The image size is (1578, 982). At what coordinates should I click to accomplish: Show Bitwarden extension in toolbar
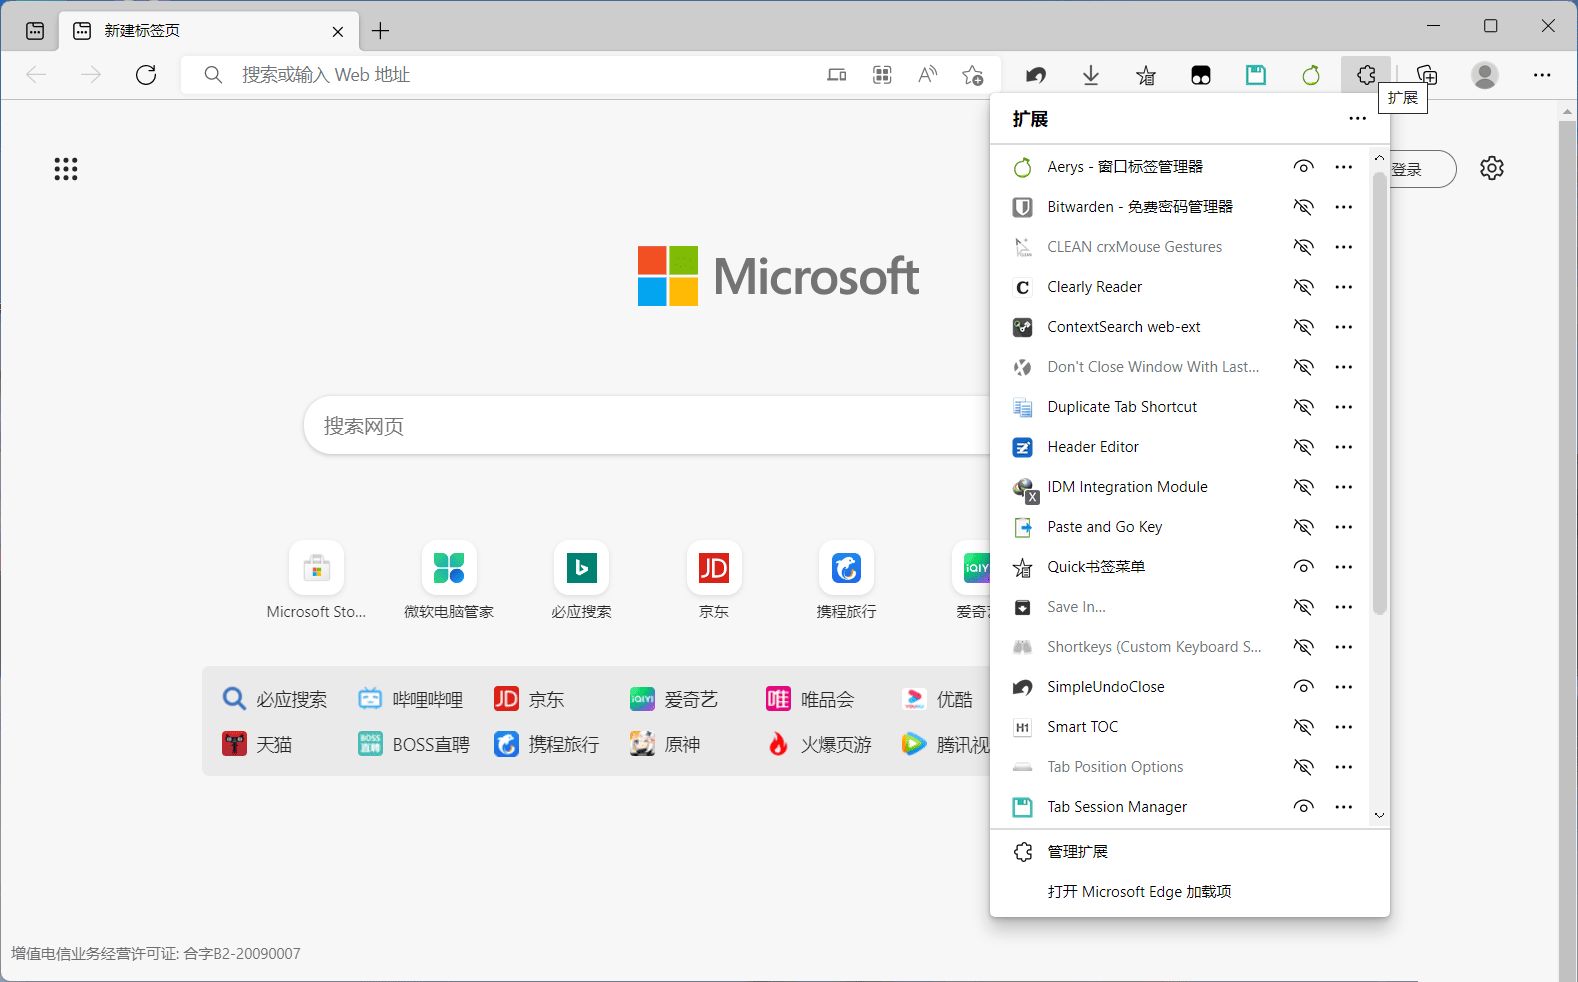click(x=1303, y=207)
